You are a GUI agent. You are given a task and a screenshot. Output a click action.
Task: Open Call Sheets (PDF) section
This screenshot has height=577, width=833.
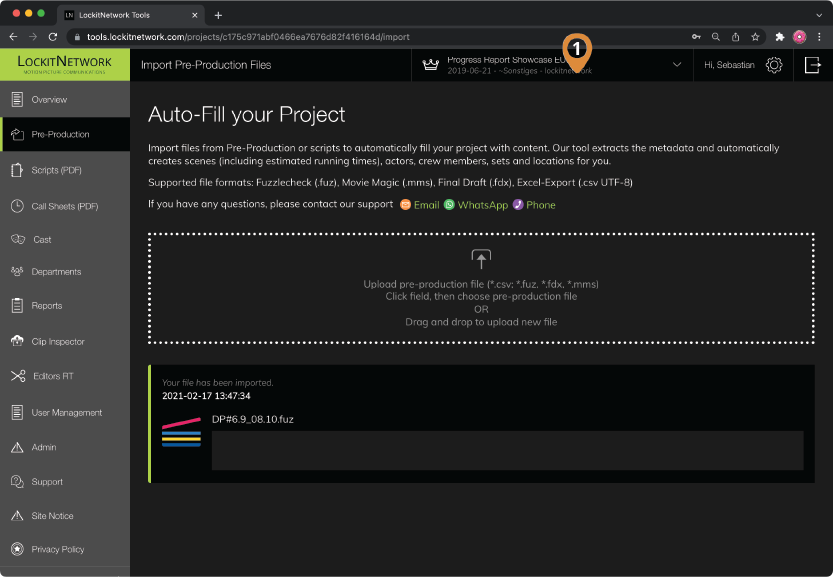pyautogui.click(x=65, y=206)
